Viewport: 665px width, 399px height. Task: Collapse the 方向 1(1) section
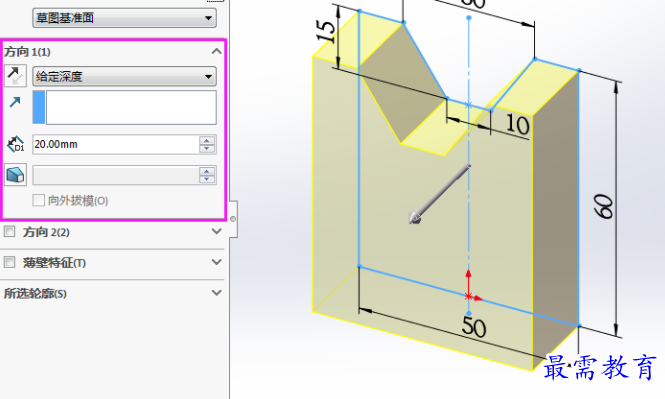217,51
